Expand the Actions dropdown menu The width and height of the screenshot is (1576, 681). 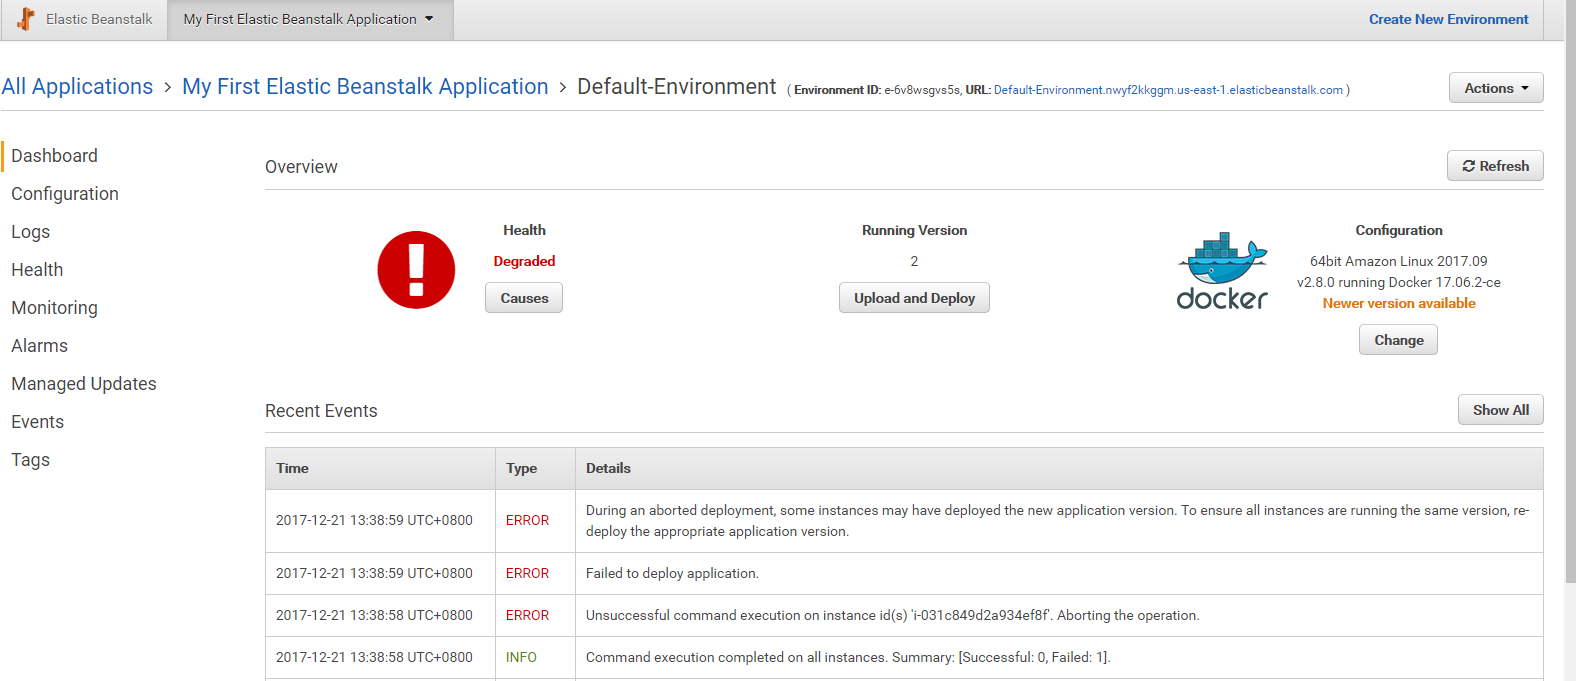coord(1495,88)
